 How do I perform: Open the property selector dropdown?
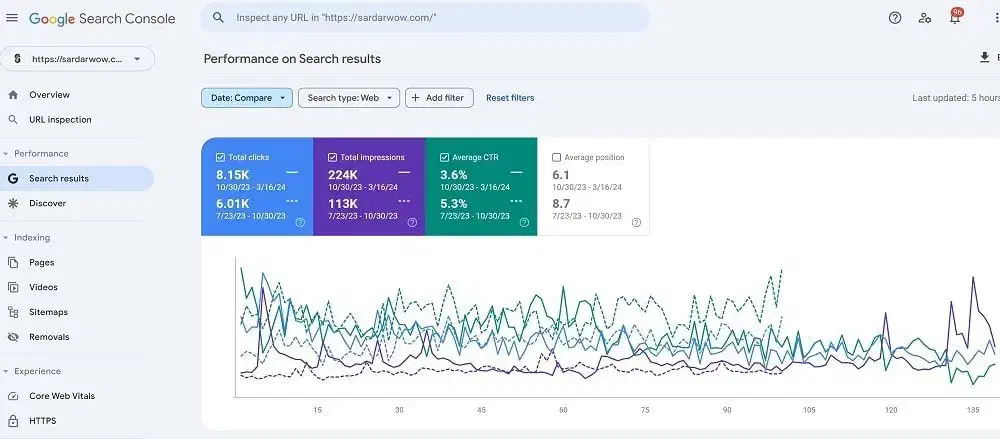point(78,59)
